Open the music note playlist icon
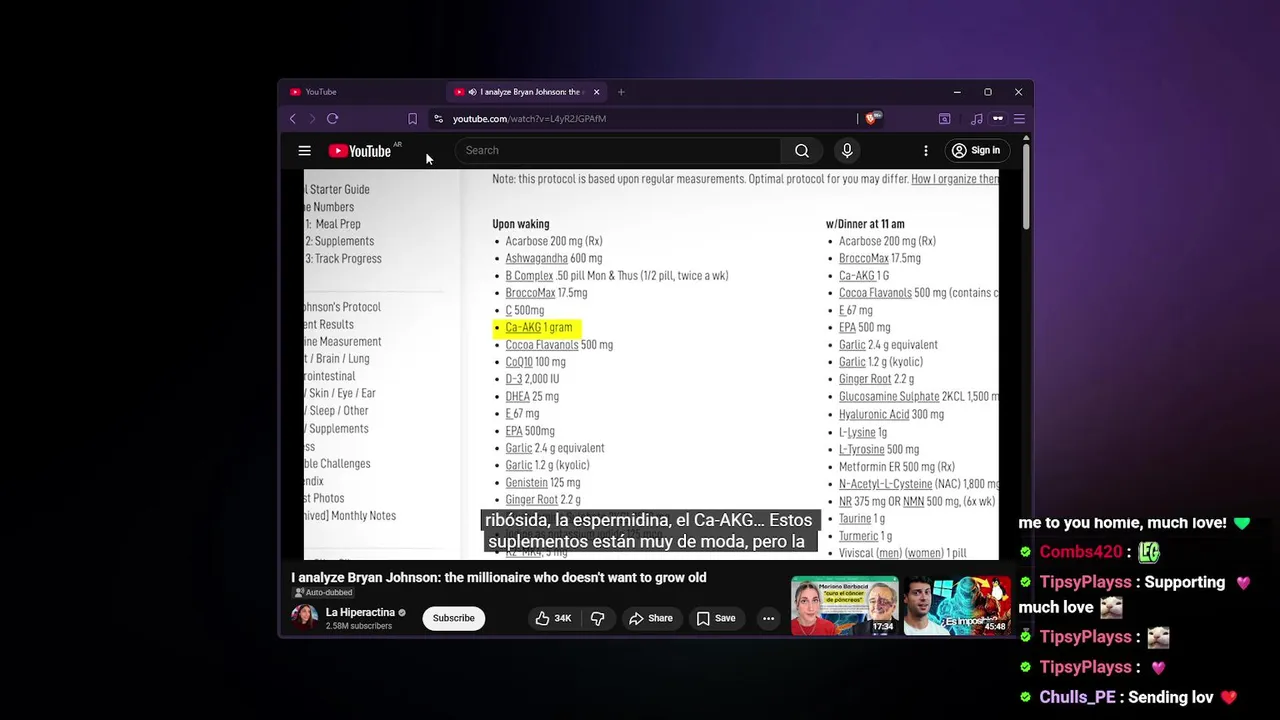Viewport: 1280px width, 720px height. [977, 118]
